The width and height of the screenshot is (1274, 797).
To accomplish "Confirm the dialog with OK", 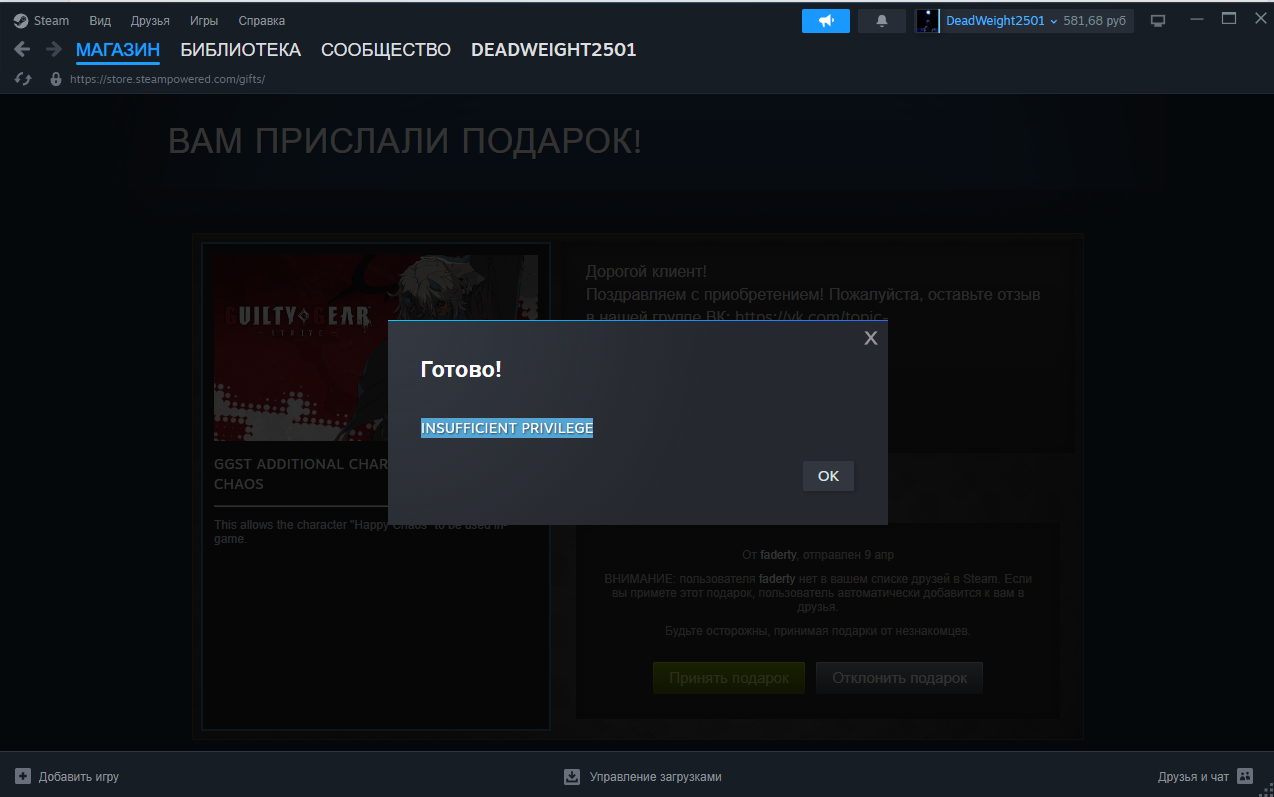I will [828, 476].
